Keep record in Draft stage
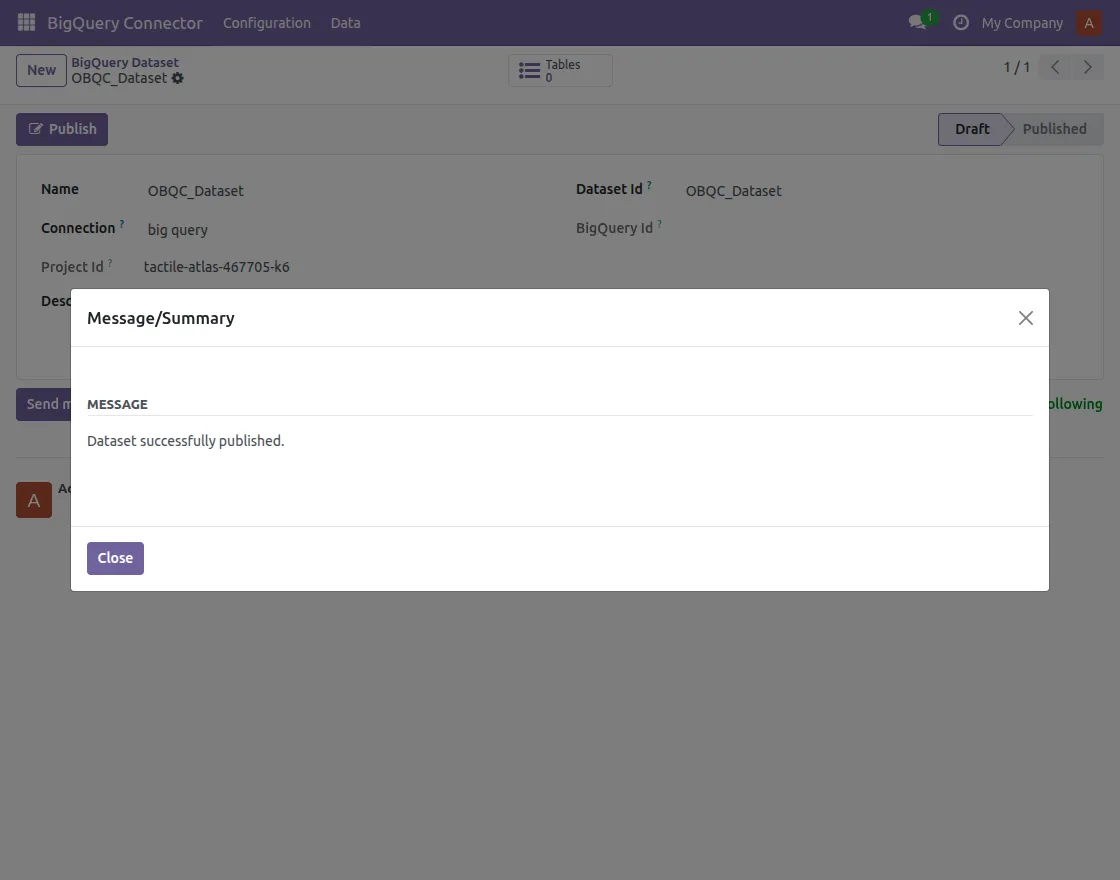The width and height of the screenshot is (1120, 880). (971, 129)
